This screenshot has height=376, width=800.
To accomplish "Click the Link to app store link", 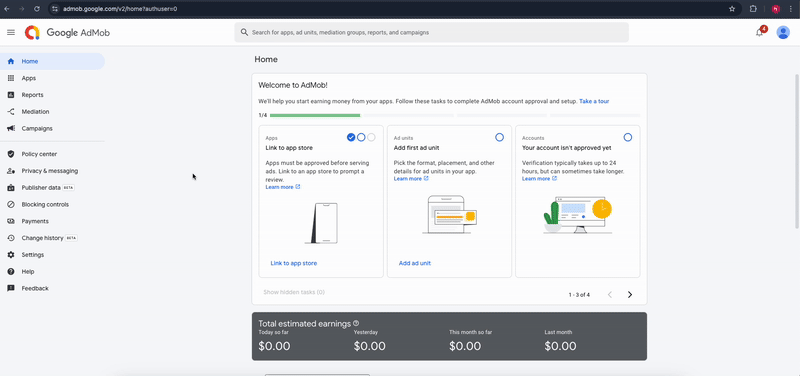I will point(294,263).
